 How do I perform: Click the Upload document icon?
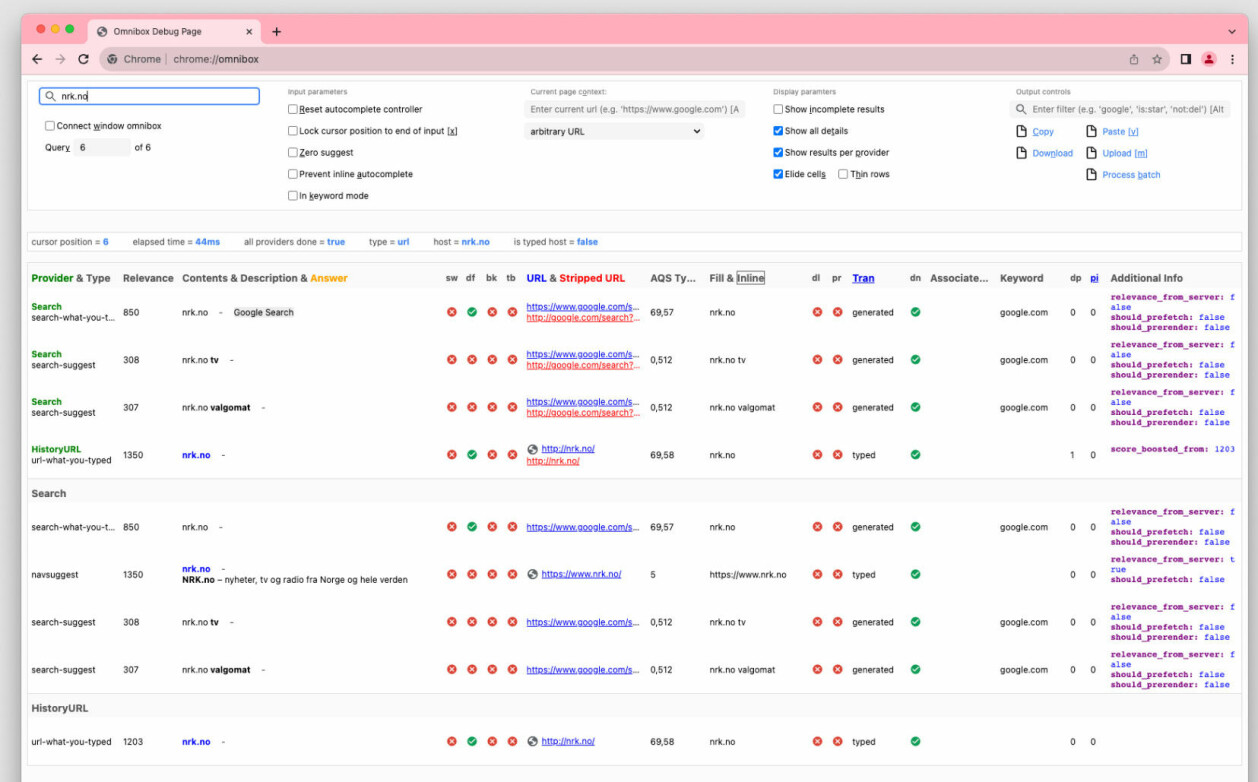pyautogui.click(x=1091, y=153)
